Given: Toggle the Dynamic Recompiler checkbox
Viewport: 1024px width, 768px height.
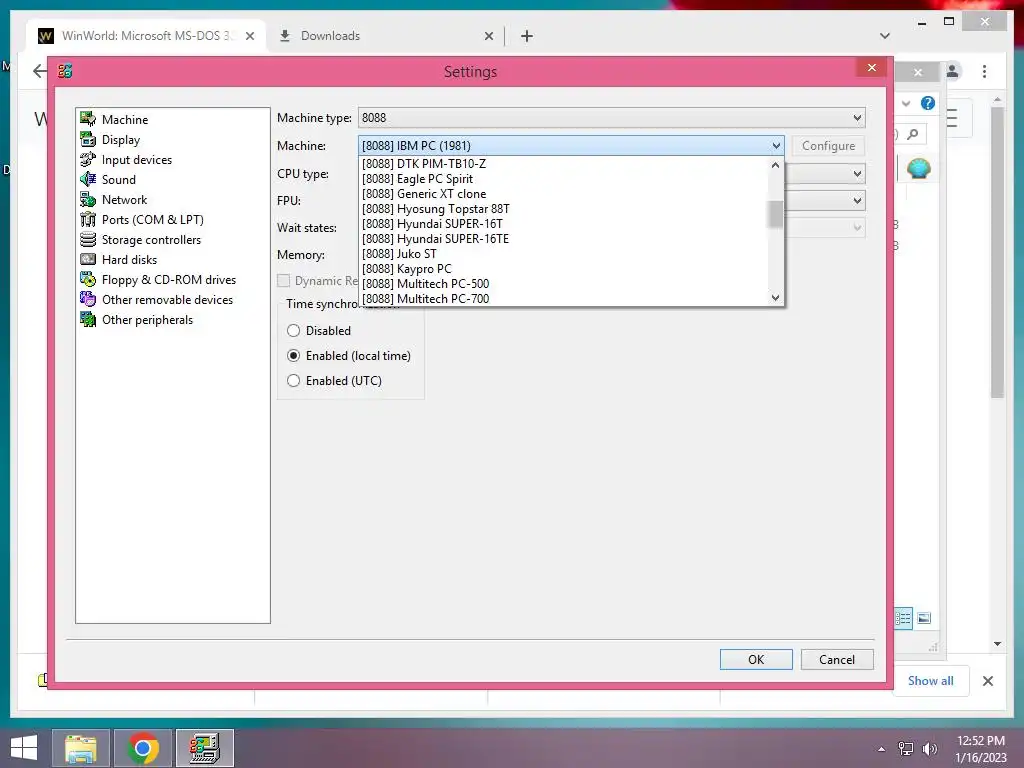Looking at the screenshot, I should coord(283,281).
